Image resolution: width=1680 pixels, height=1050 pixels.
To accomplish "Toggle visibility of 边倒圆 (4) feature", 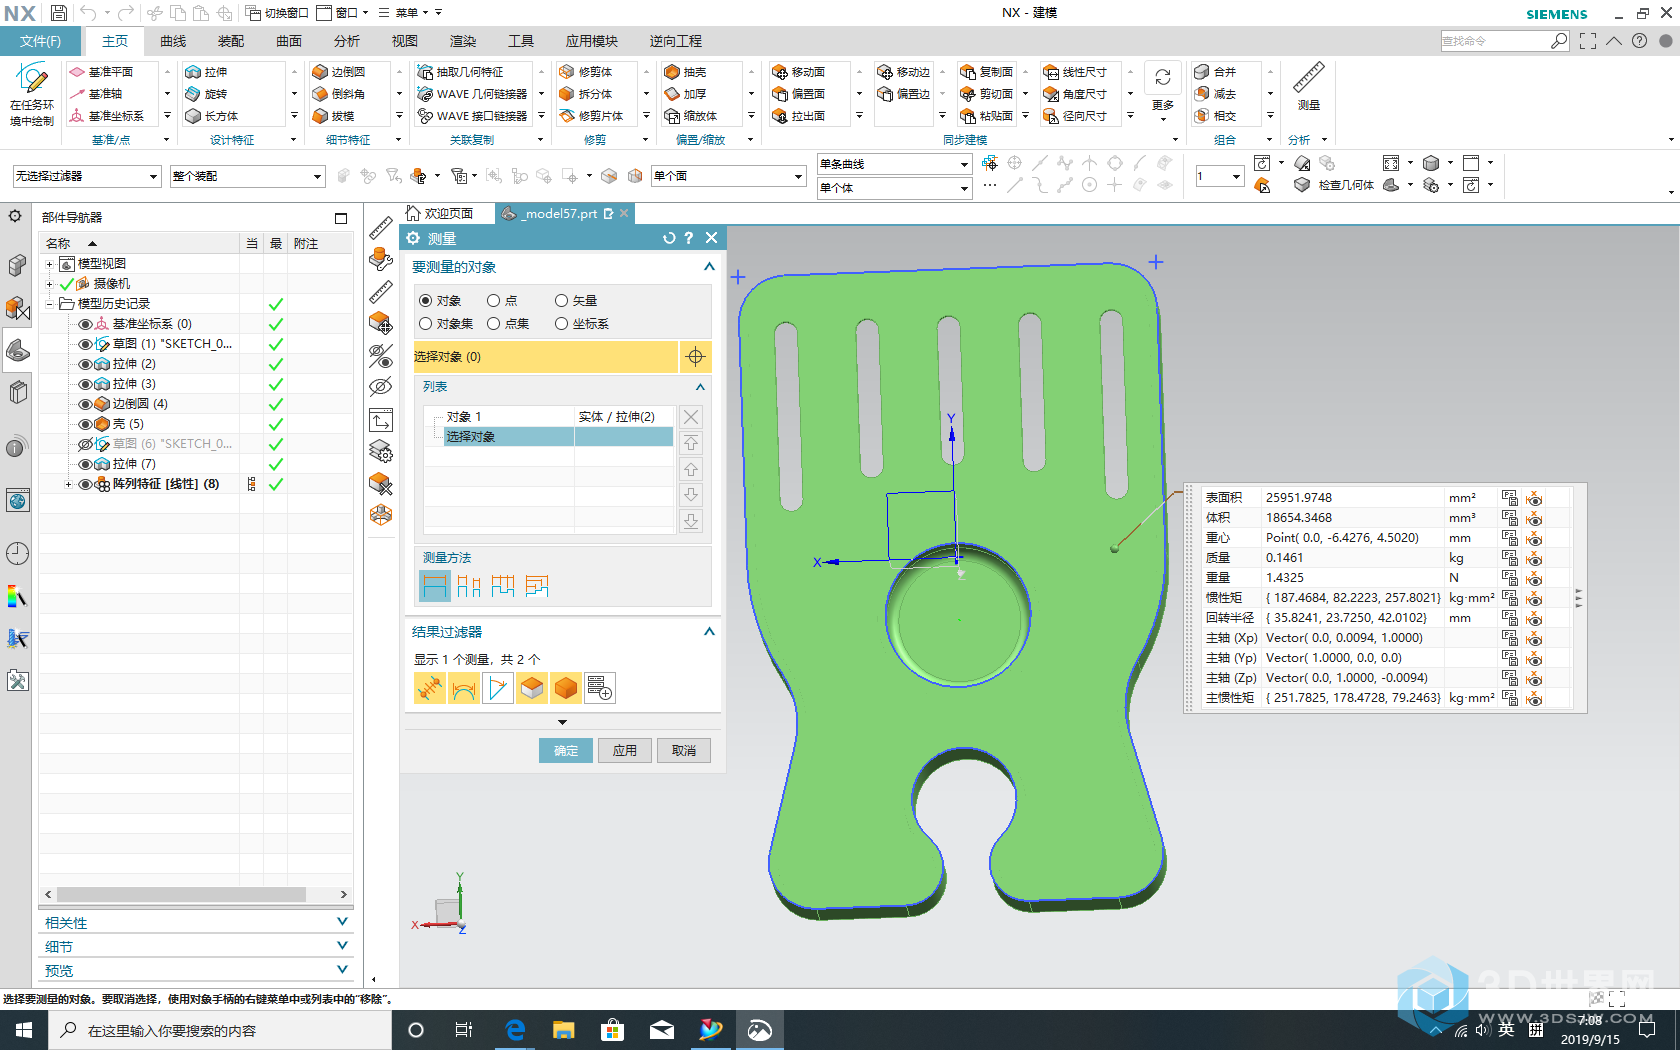I will coord(85,404).
